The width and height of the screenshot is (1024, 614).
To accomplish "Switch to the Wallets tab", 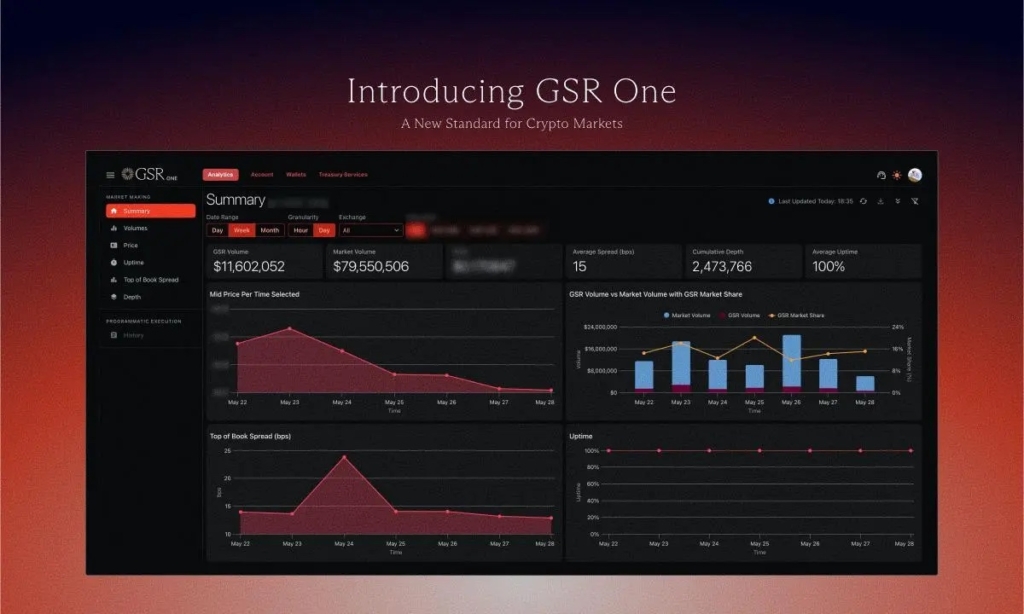I will [295, 174].
